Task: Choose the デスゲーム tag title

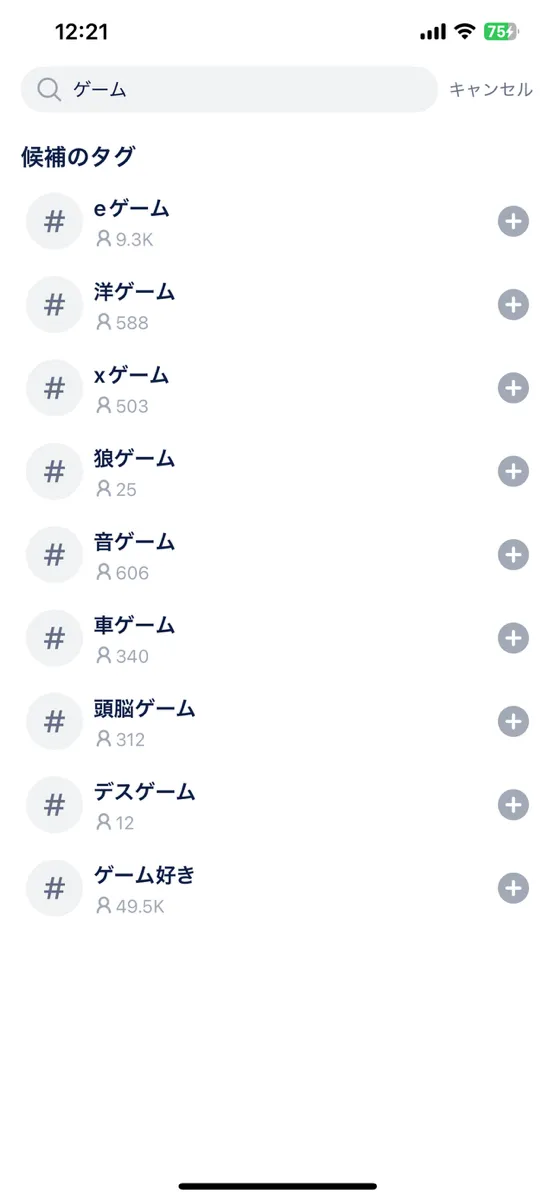Action: 145,792
